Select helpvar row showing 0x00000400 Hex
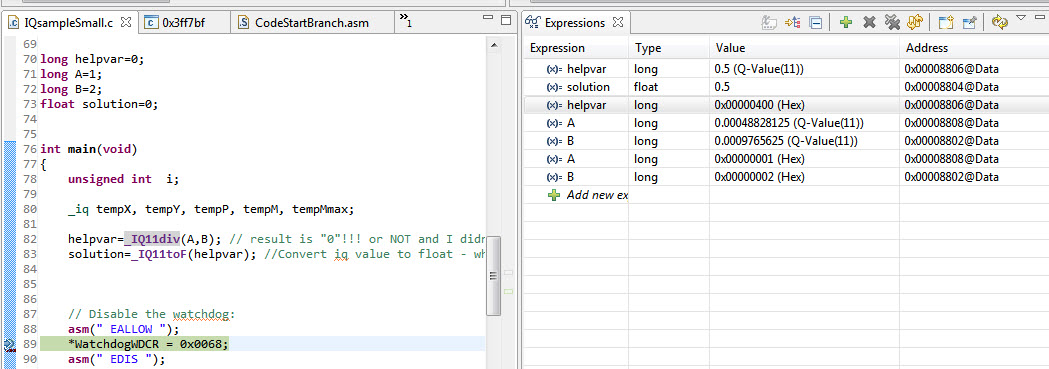 (786, 105)
